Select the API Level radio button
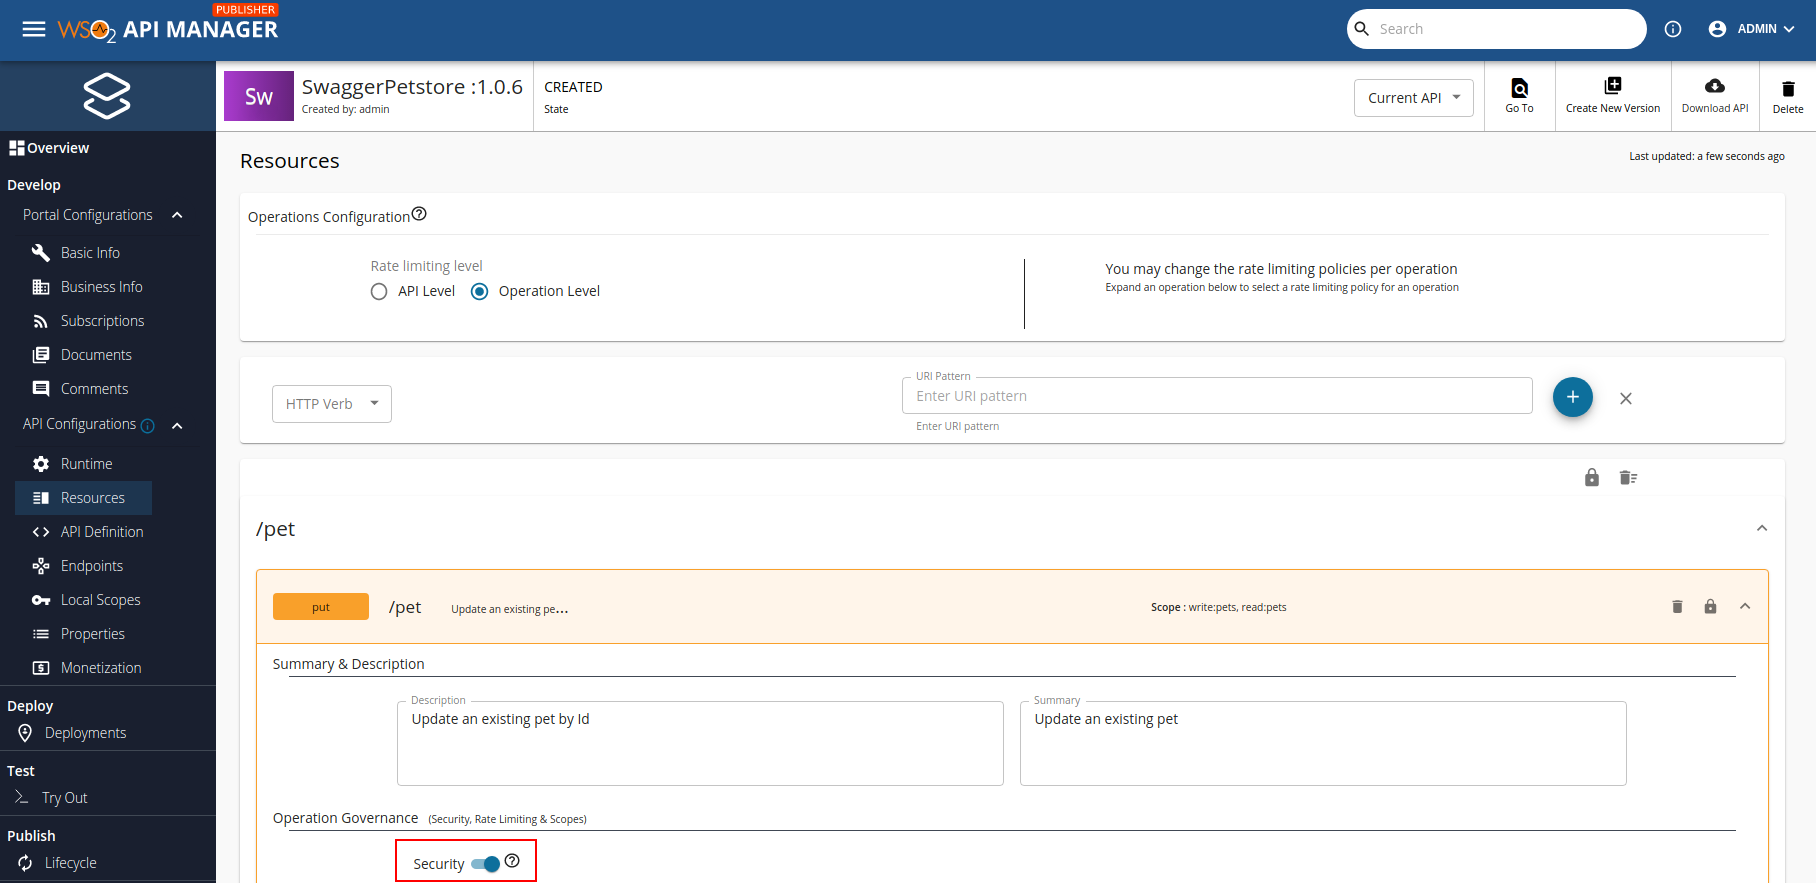The width and height of the screenshot is (1816, 883). tap(379, 291)
